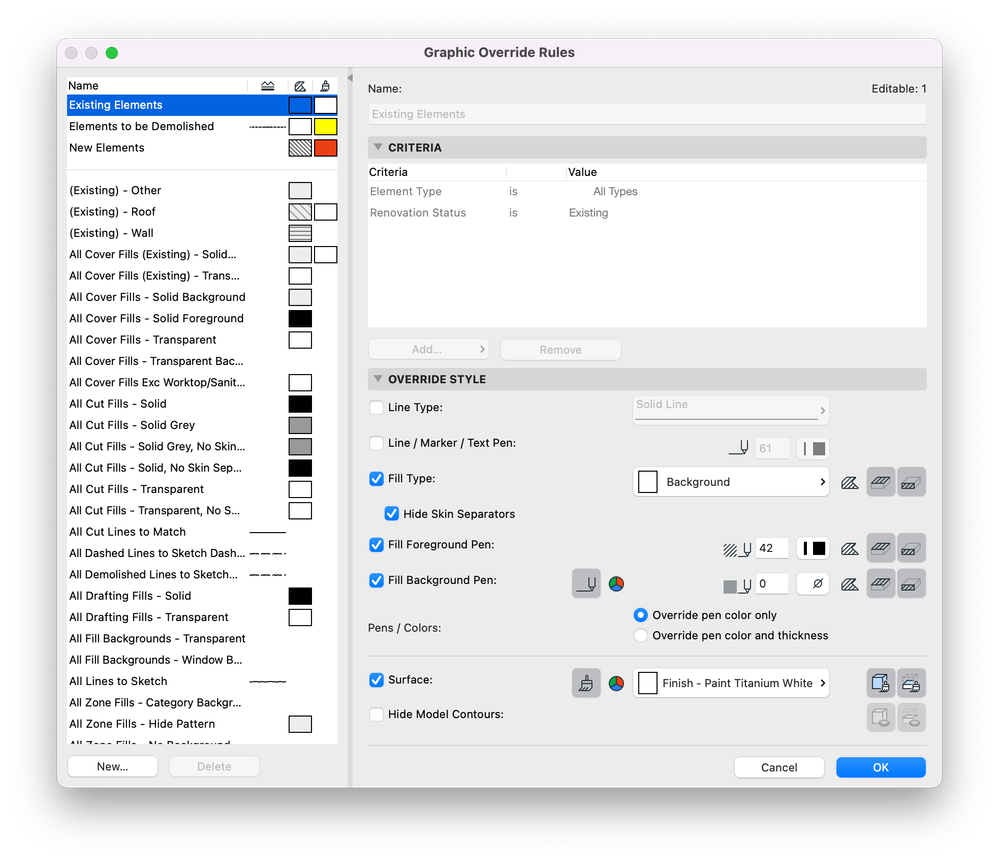Click the paintbrush icon button beside Surface
Screen dimensions: 999x863
click(x=586, y=683)
